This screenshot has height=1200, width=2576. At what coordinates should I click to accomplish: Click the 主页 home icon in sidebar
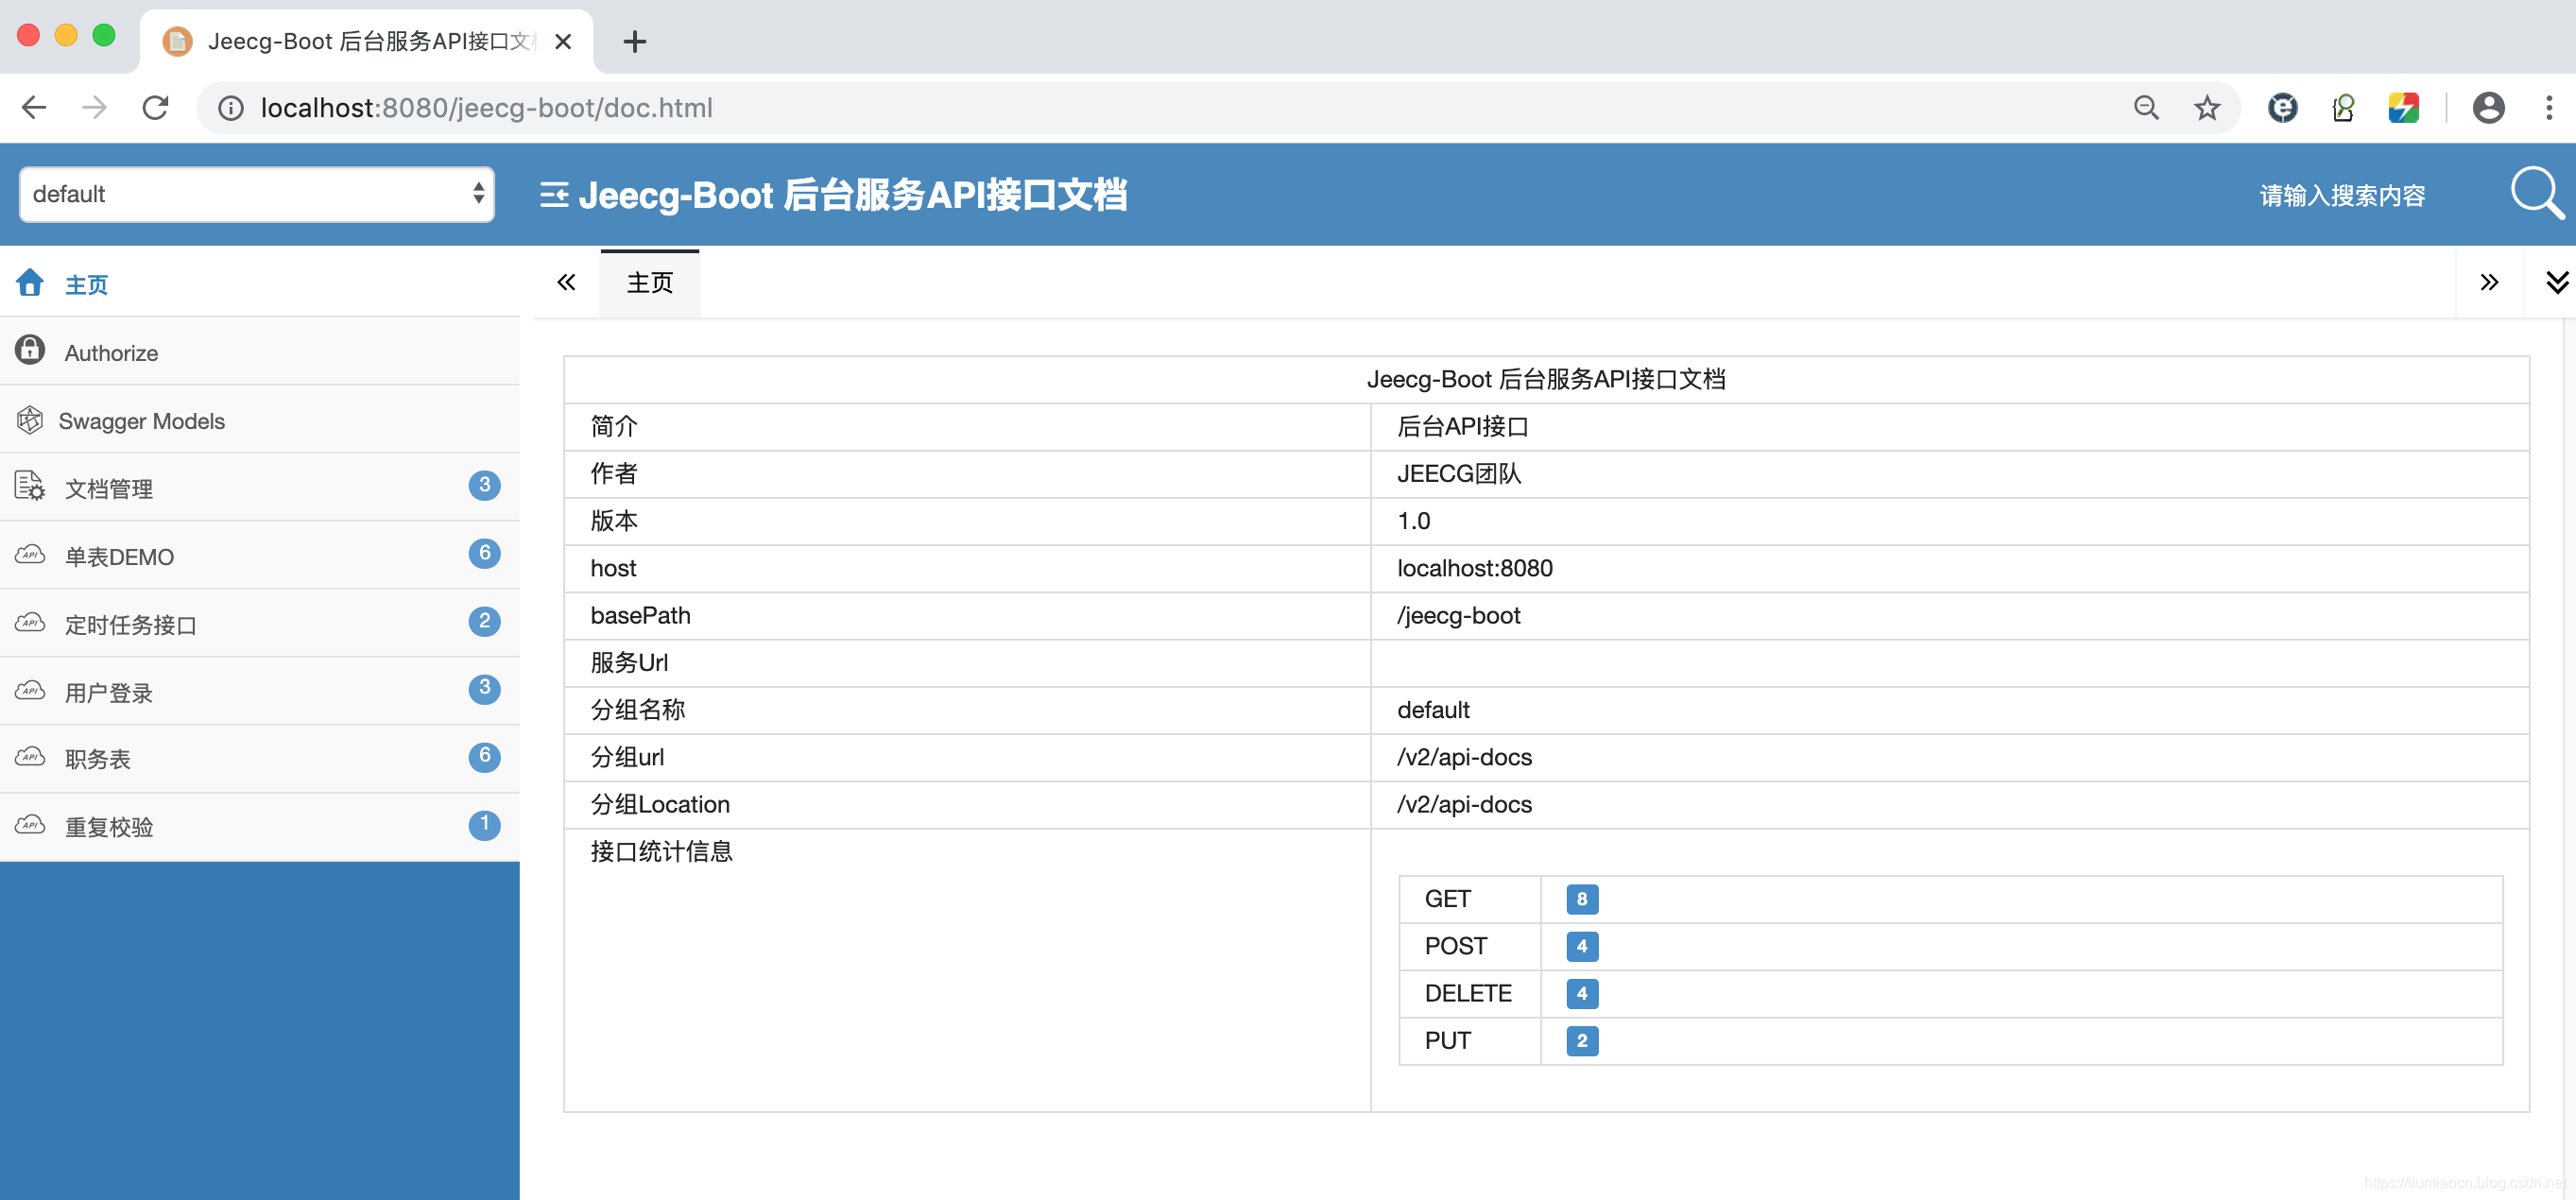(x=31, y=284)
